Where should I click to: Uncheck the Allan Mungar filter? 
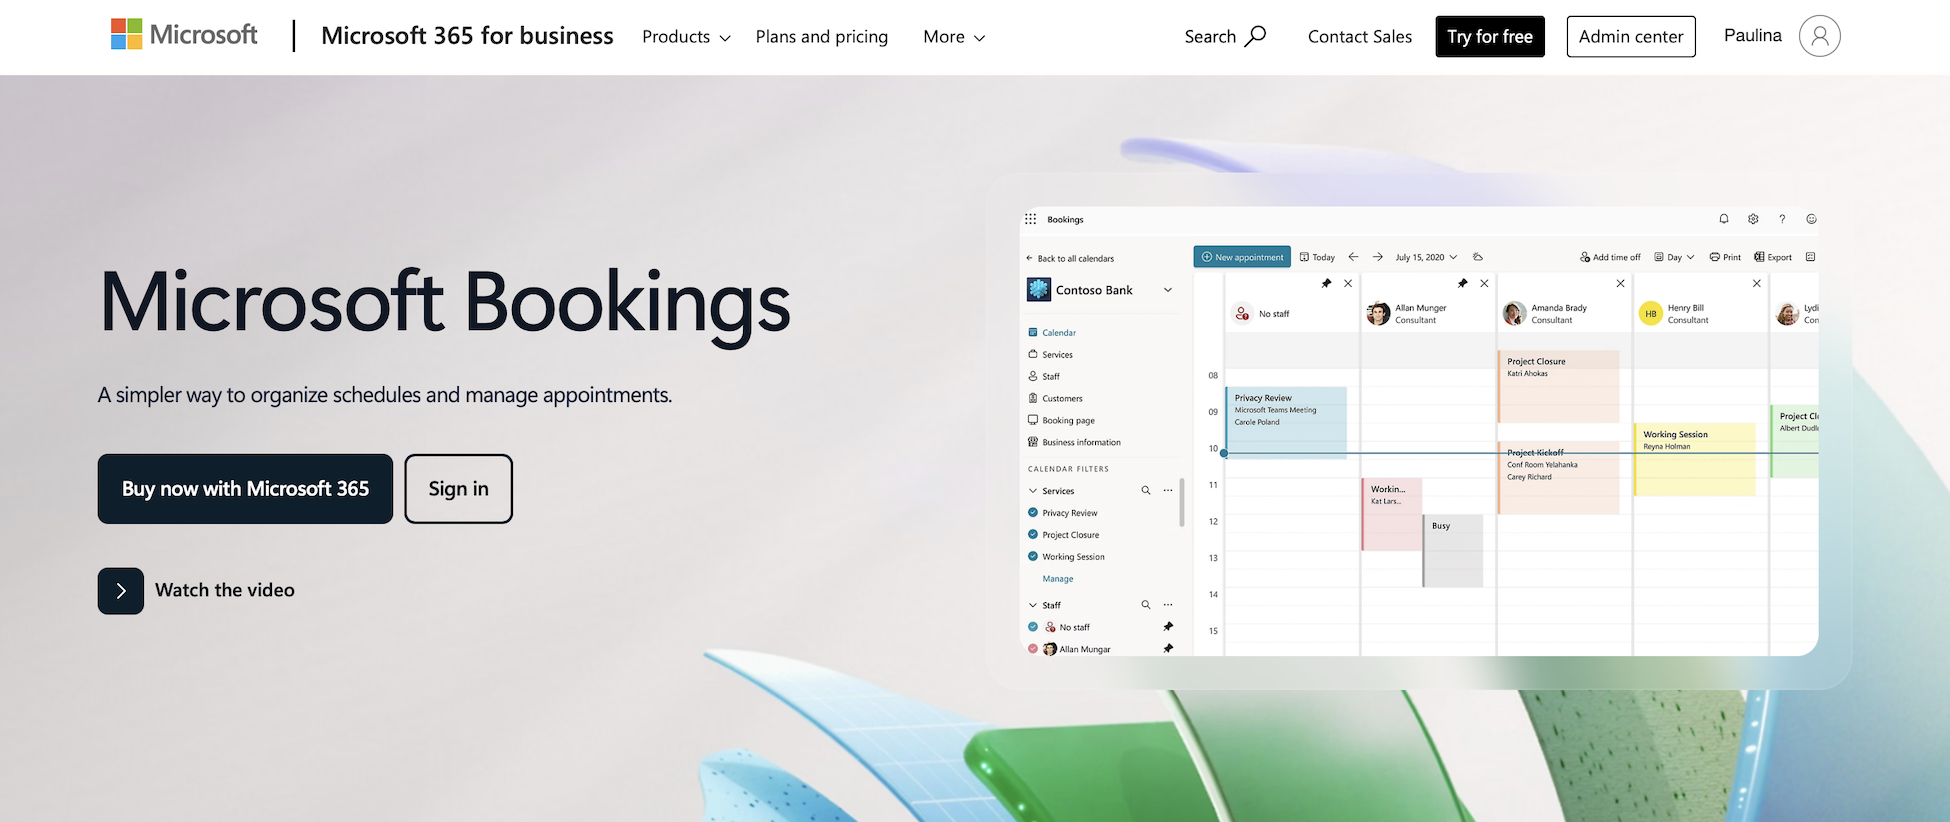[x=1033, y=649]
